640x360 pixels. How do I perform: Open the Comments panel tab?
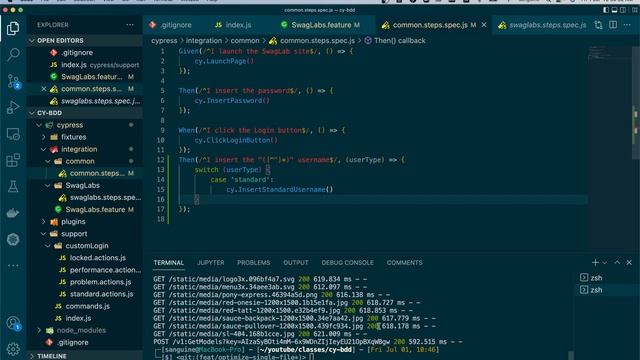tap(404, 262)
